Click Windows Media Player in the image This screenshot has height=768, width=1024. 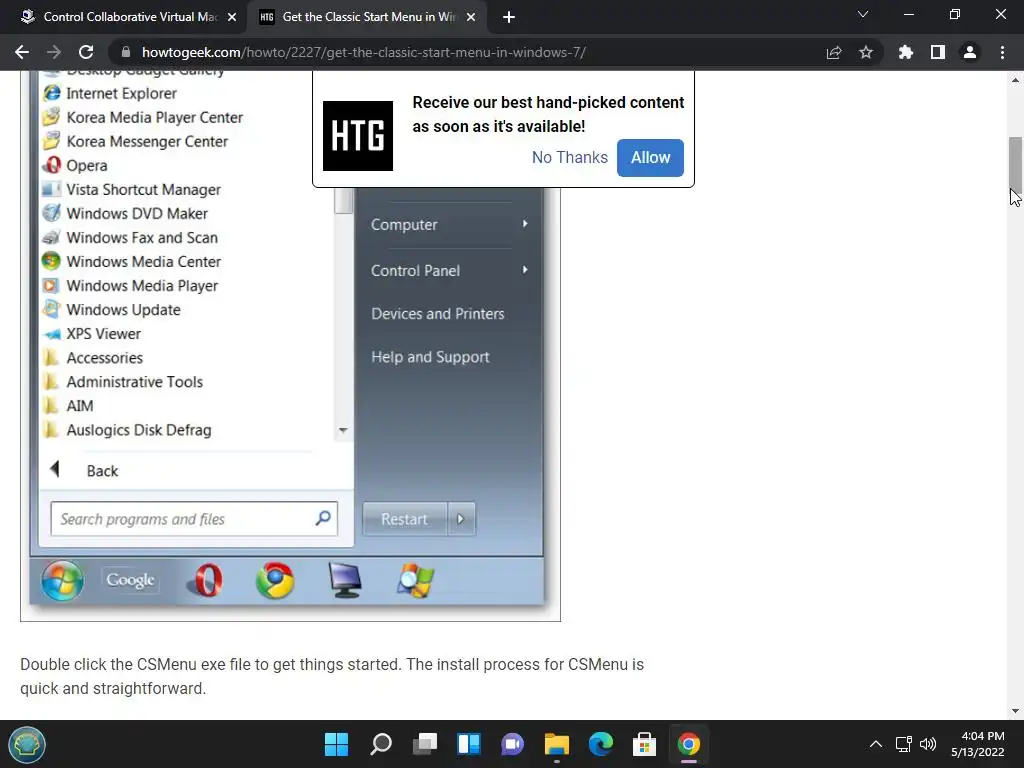click(130, 285)
